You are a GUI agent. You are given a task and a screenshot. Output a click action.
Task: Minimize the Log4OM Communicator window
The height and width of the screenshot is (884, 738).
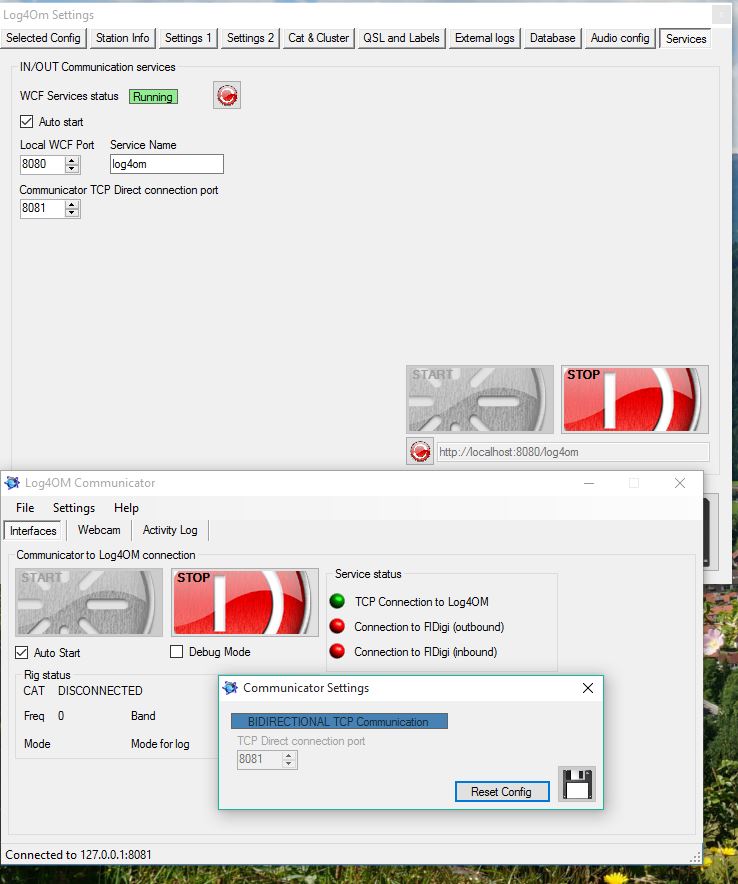tap(589, 483)
